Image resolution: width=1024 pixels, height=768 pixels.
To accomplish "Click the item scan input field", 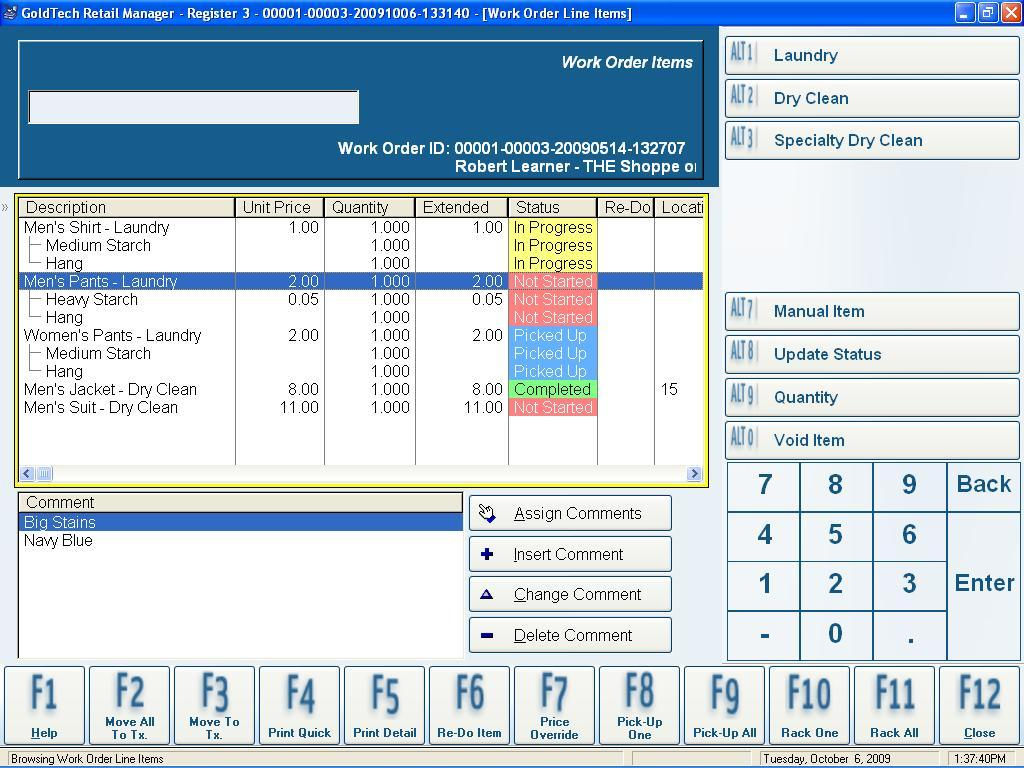I will [x=193, y=107].
